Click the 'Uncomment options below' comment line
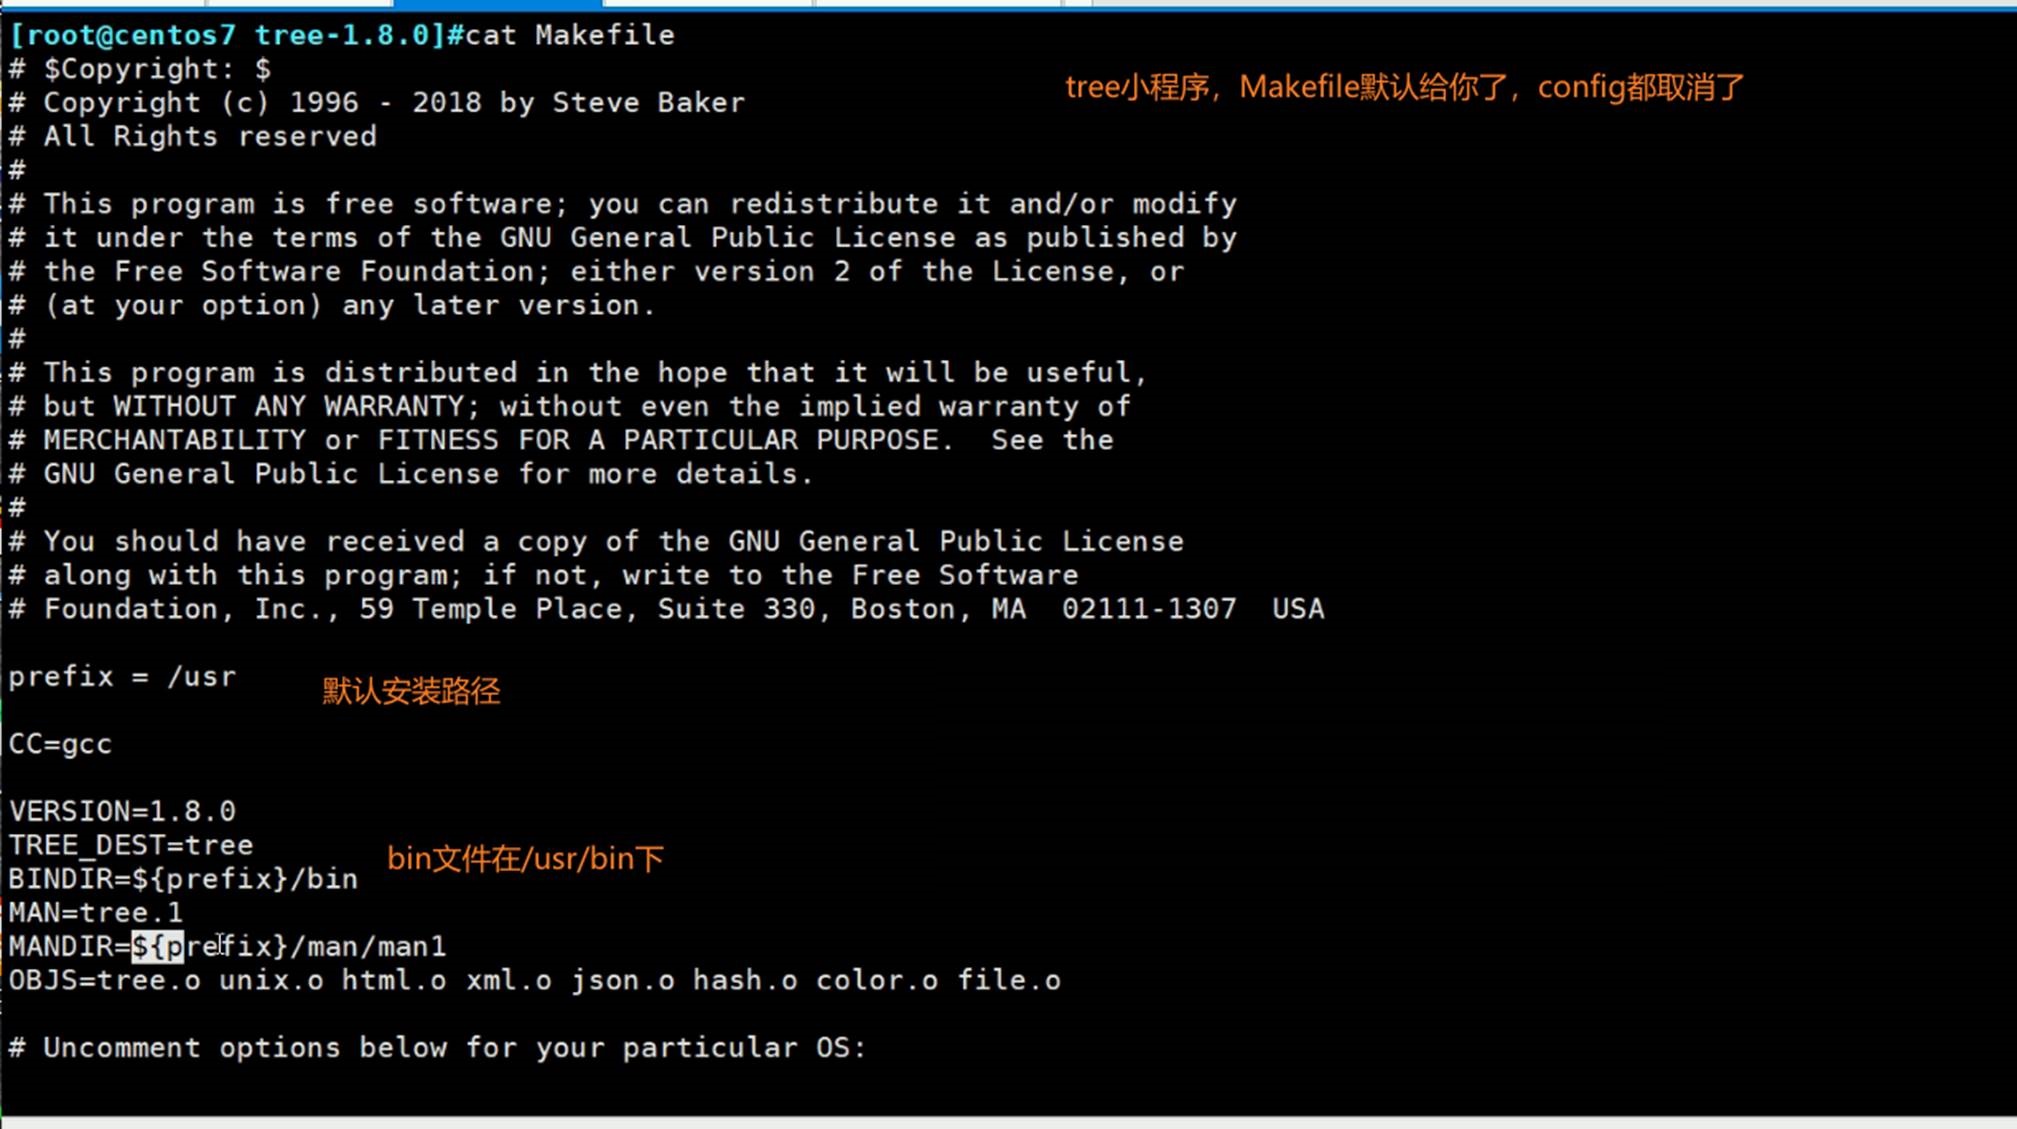 pyautogui.click(x=437, y=1048)
